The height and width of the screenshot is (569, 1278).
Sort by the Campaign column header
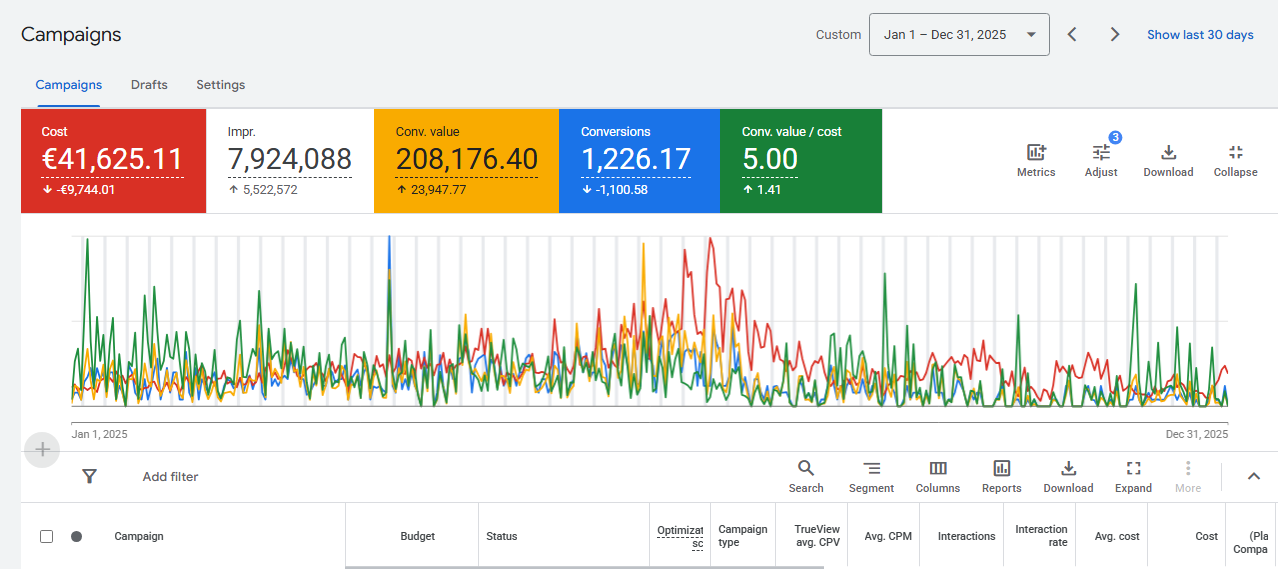coord(139,536)
